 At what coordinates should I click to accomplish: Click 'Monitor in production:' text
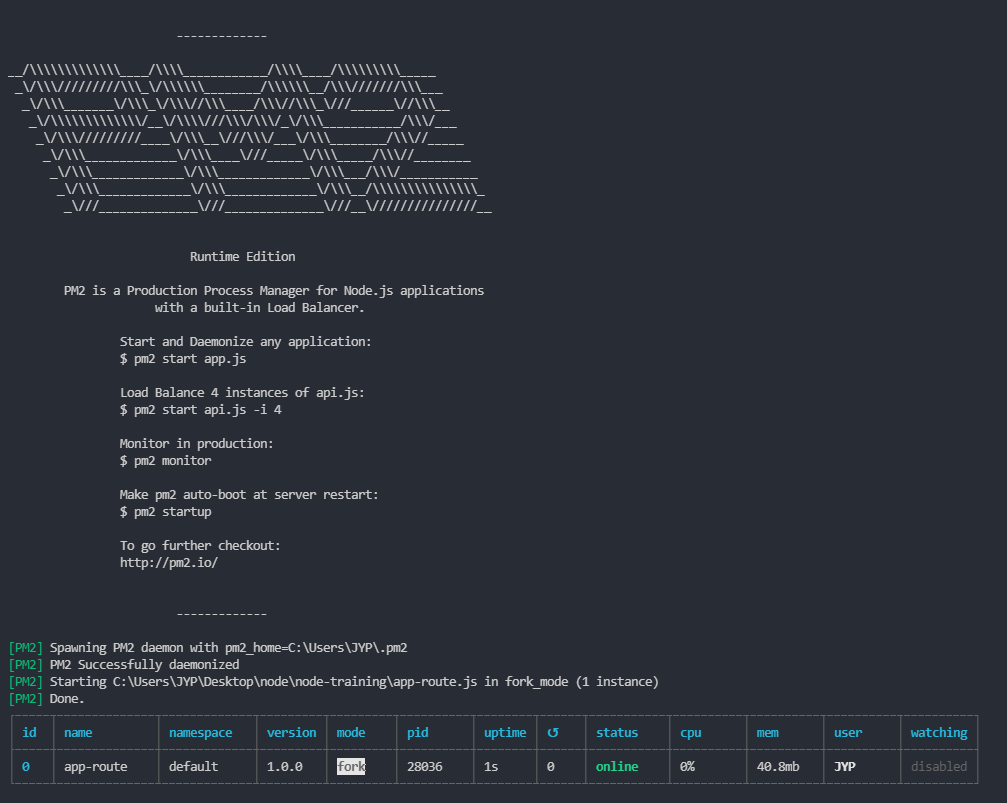[x=197, y=444]
